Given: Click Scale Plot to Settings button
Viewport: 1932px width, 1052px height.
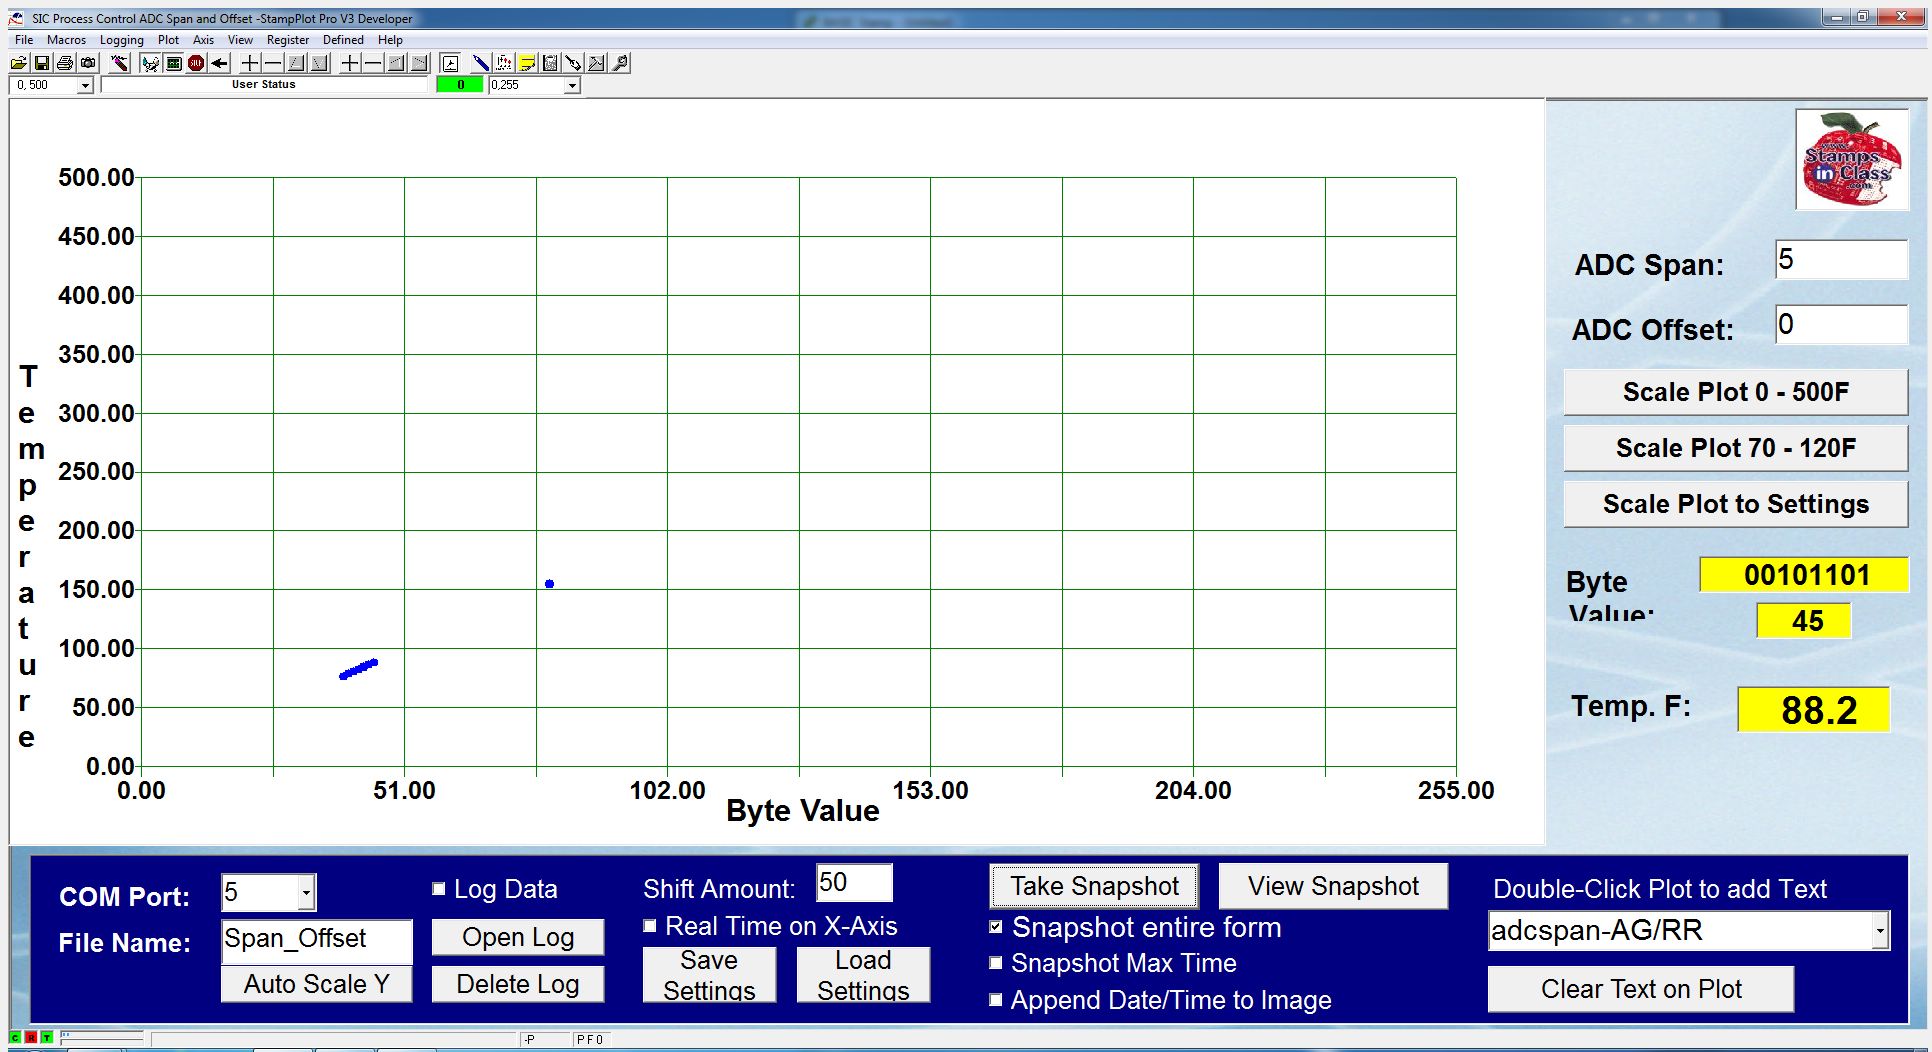Looking at the screenshot, I should (1735, 504).
